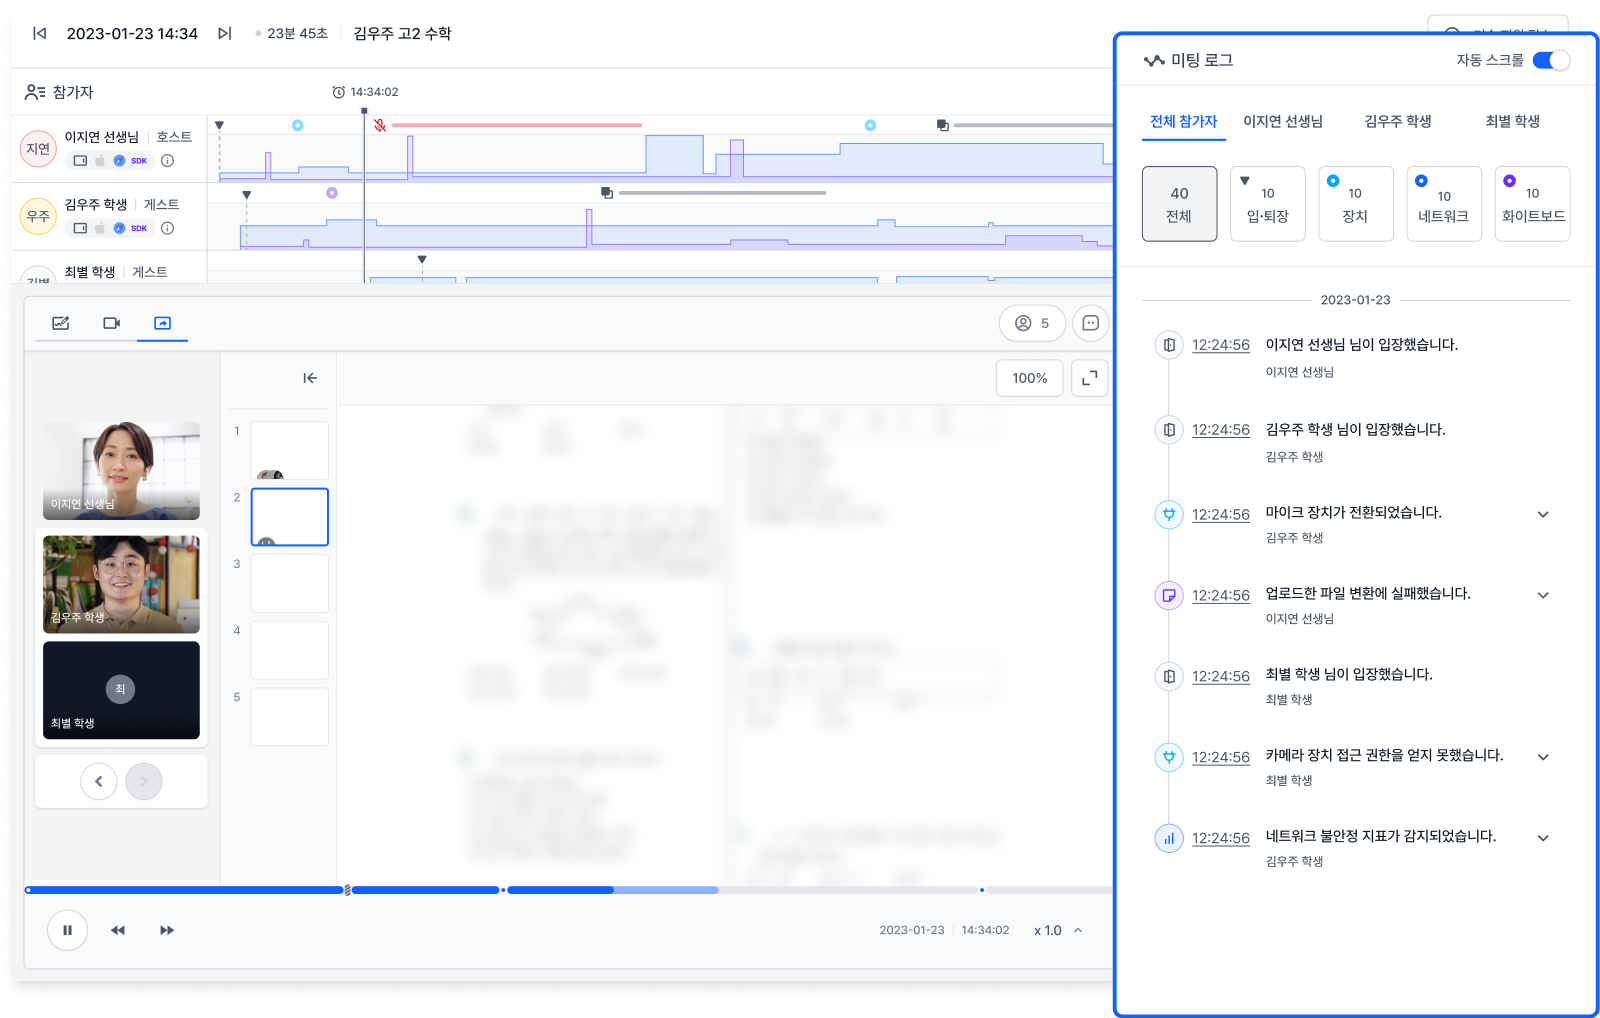Click 이지연 선생님 screen share timeline marker
1600x1018 pixels.
coord(942,125)
